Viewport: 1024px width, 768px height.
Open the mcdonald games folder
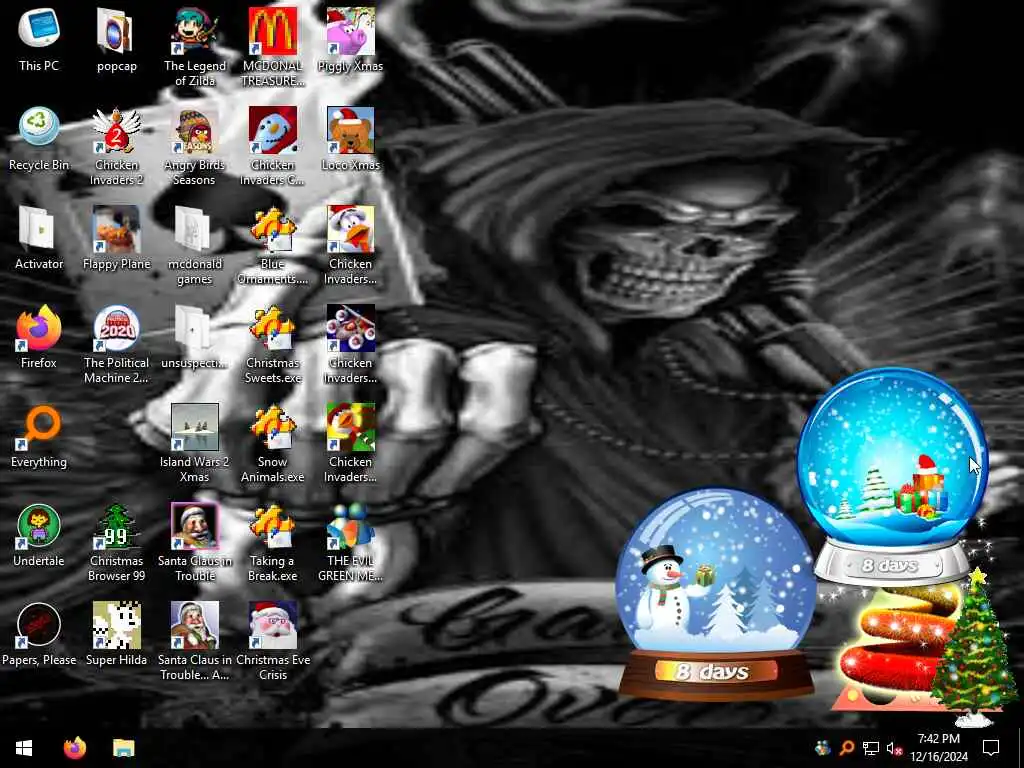pos(195,246)
